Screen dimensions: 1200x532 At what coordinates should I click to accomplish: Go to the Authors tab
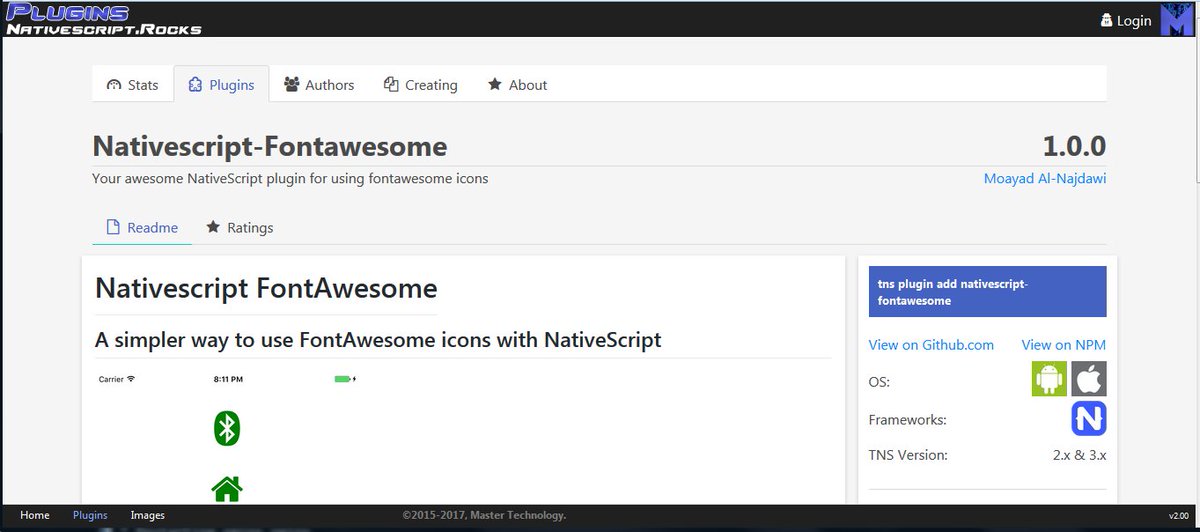click(319, 85)
